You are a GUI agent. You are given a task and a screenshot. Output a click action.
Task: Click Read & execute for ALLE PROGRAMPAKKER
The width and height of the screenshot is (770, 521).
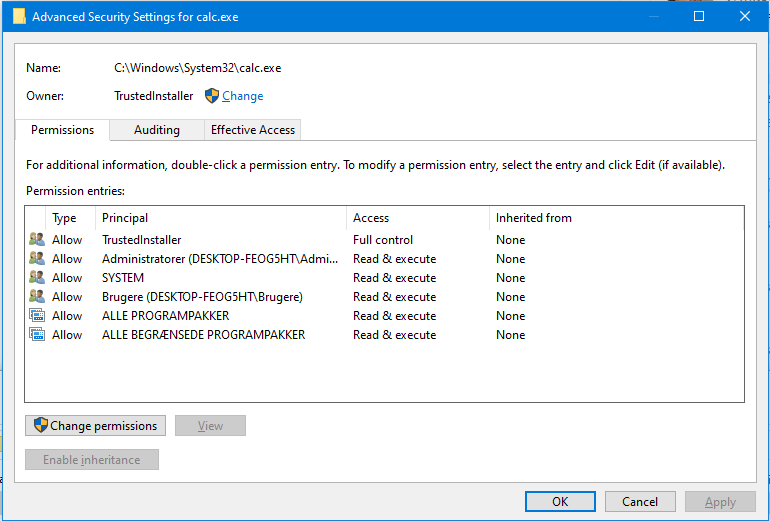pyautogui.click(x=394, y=316)
